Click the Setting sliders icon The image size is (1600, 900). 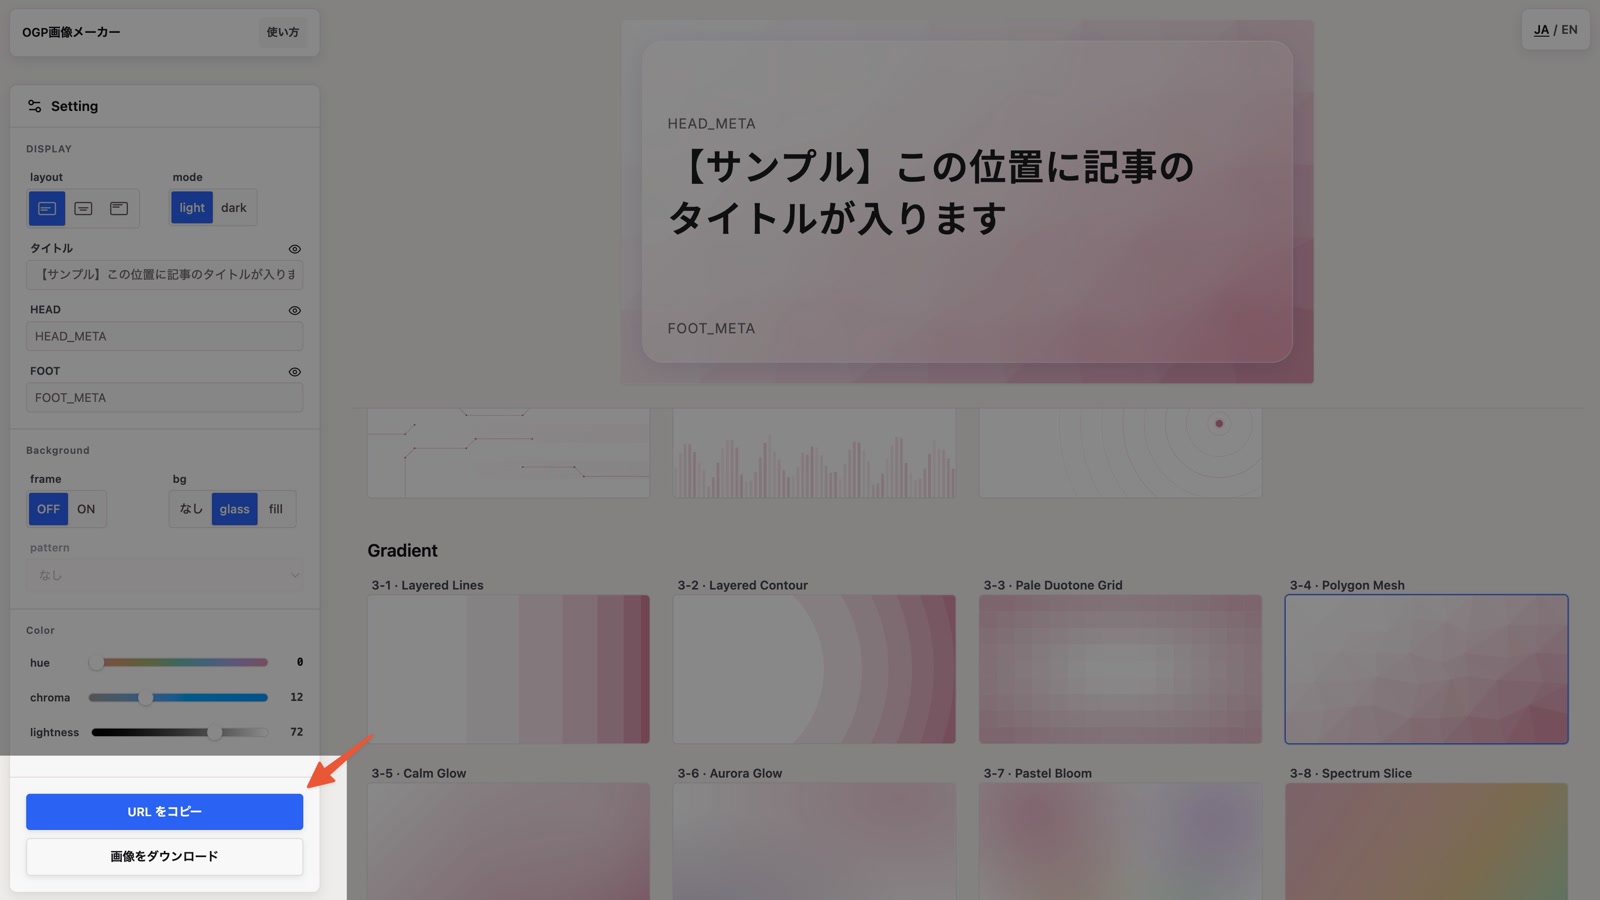tap(34, 106)
